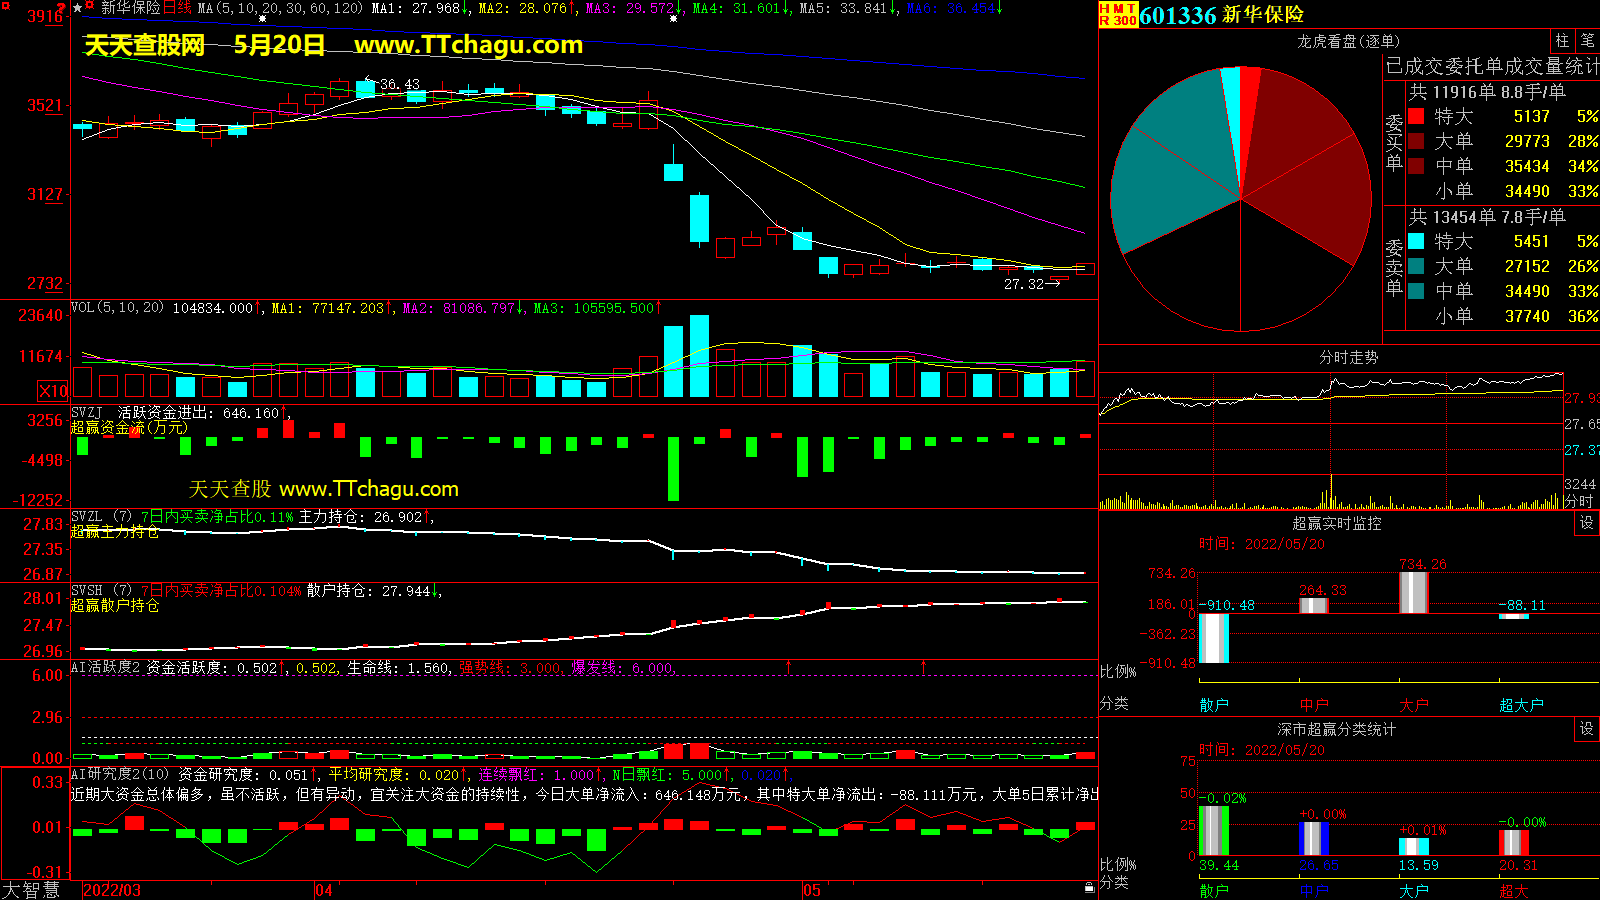
Task: Click the red 特大 buy order color swatch
Action: (x=1416, y=116)
